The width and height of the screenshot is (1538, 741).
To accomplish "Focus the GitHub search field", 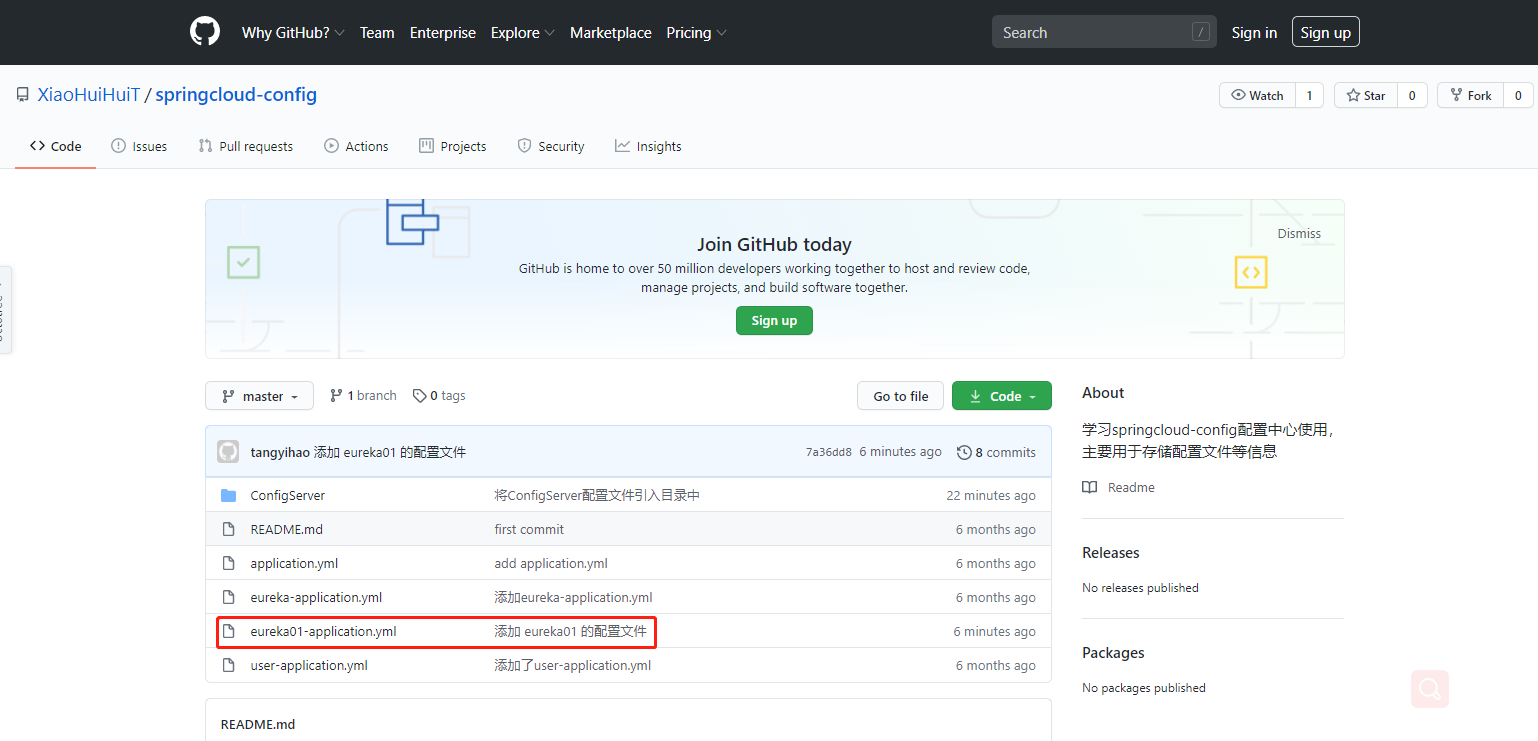I will click(1104, 32).
